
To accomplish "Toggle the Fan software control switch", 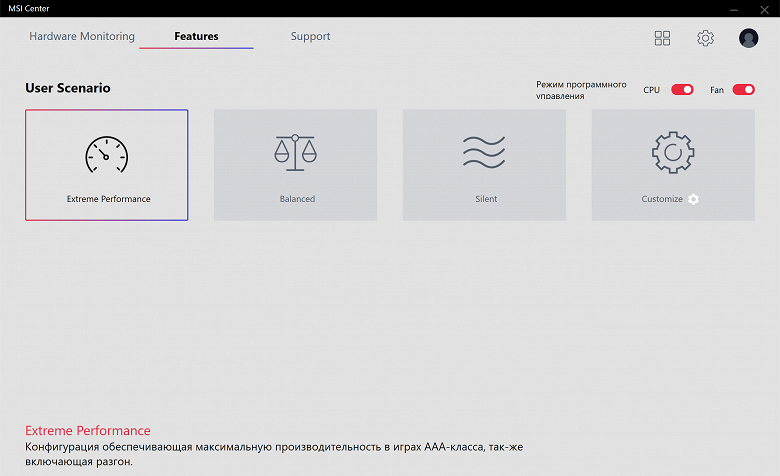I will tap(744, 90).
